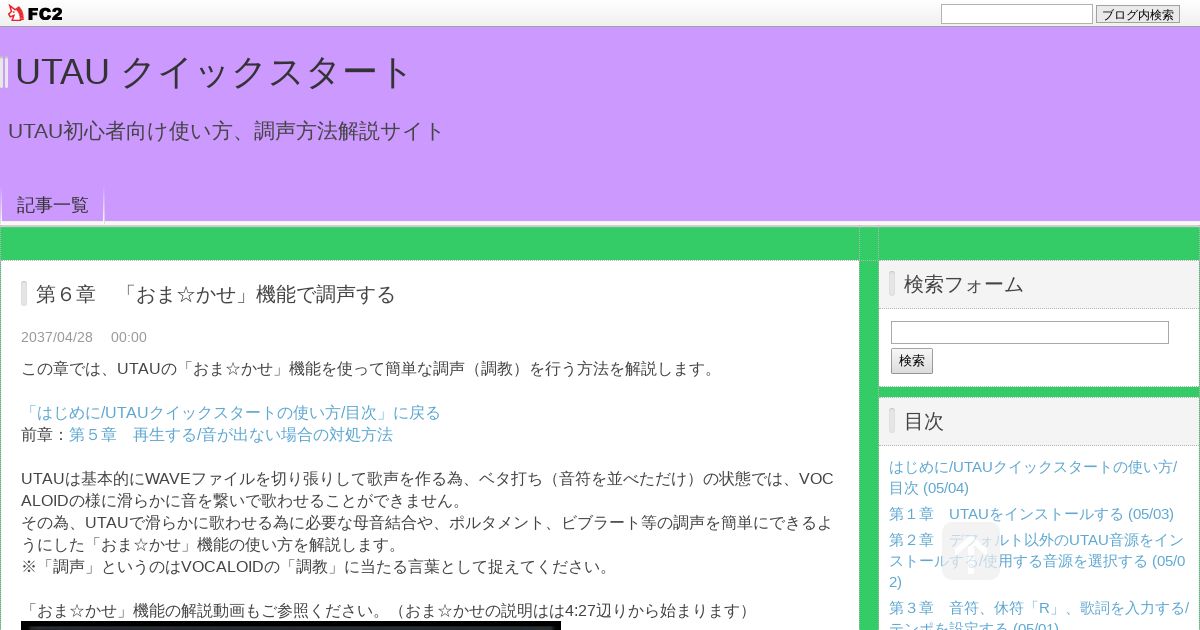Image resolution: width=1200 pixels, height=630 pixels.
Task: Click the 検索フォーム text input
Action: pyautogui.click(x=1029, y=332)
